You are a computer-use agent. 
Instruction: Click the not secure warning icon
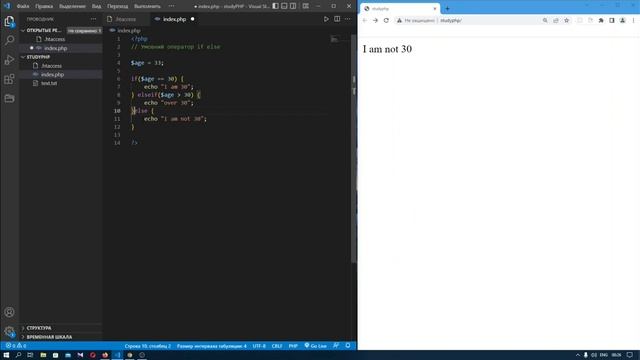point(400,20)
